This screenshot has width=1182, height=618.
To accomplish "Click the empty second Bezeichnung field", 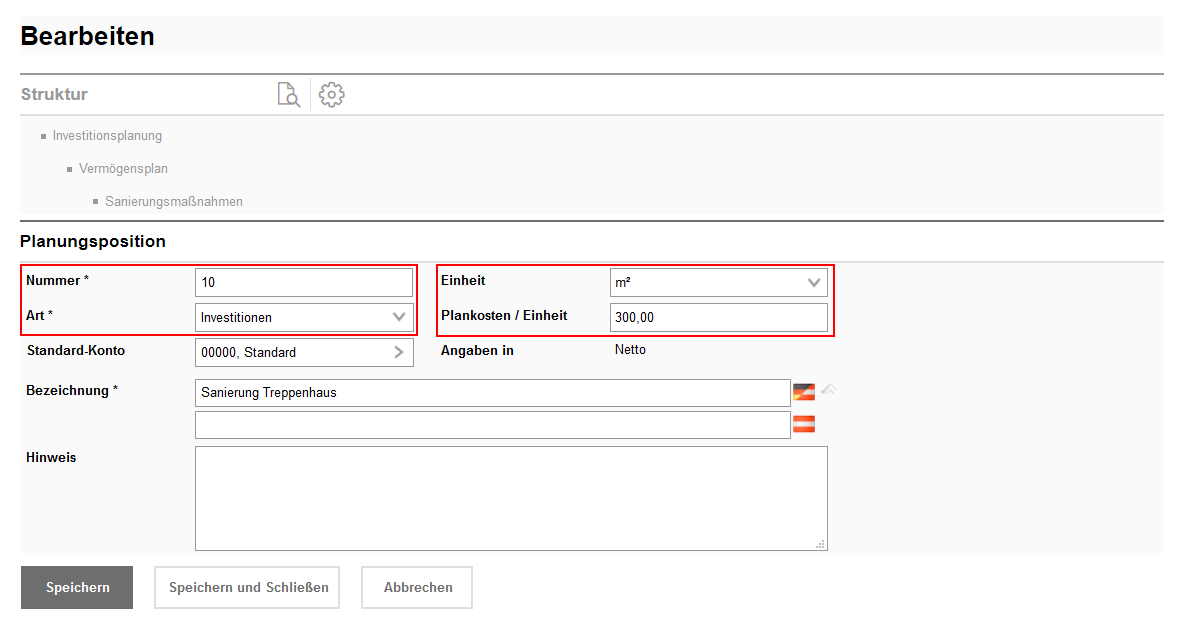I will pos(492,425).
